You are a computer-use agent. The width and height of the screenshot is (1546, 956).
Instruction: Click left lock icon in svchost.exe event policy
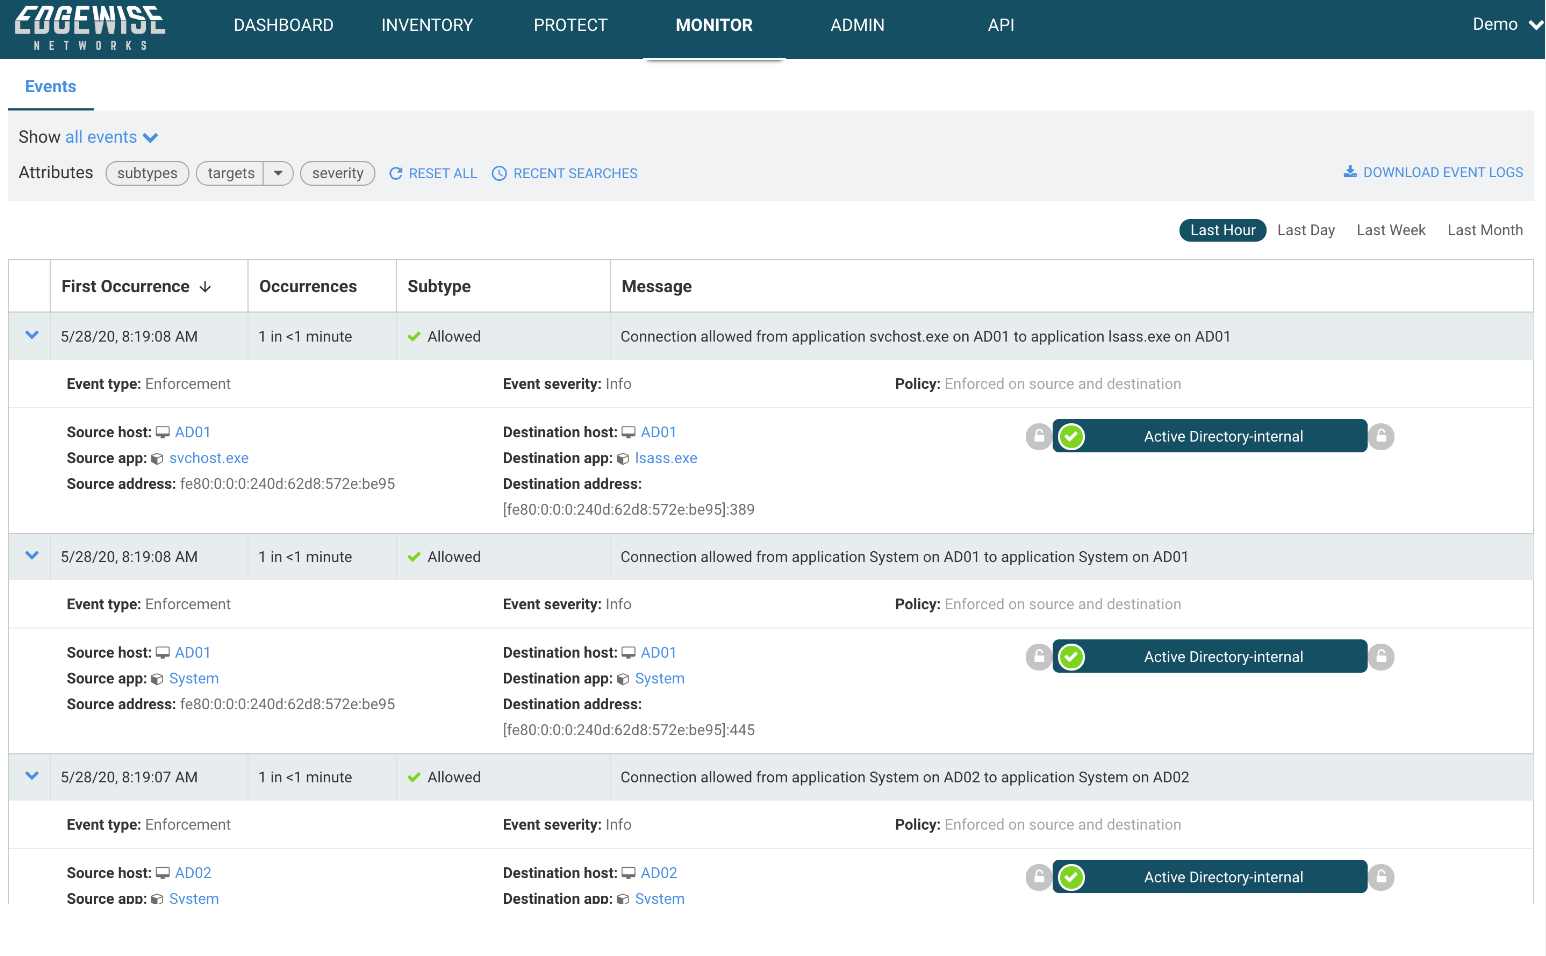1039,437
